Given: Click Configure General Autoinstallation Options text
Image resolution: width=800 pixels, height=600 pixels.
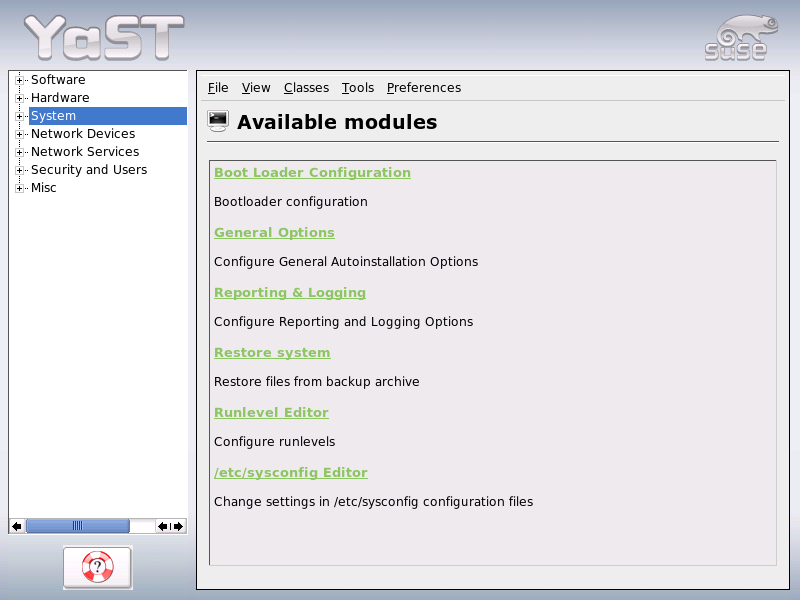Looking at the screenshot, I should click(346, 262).
